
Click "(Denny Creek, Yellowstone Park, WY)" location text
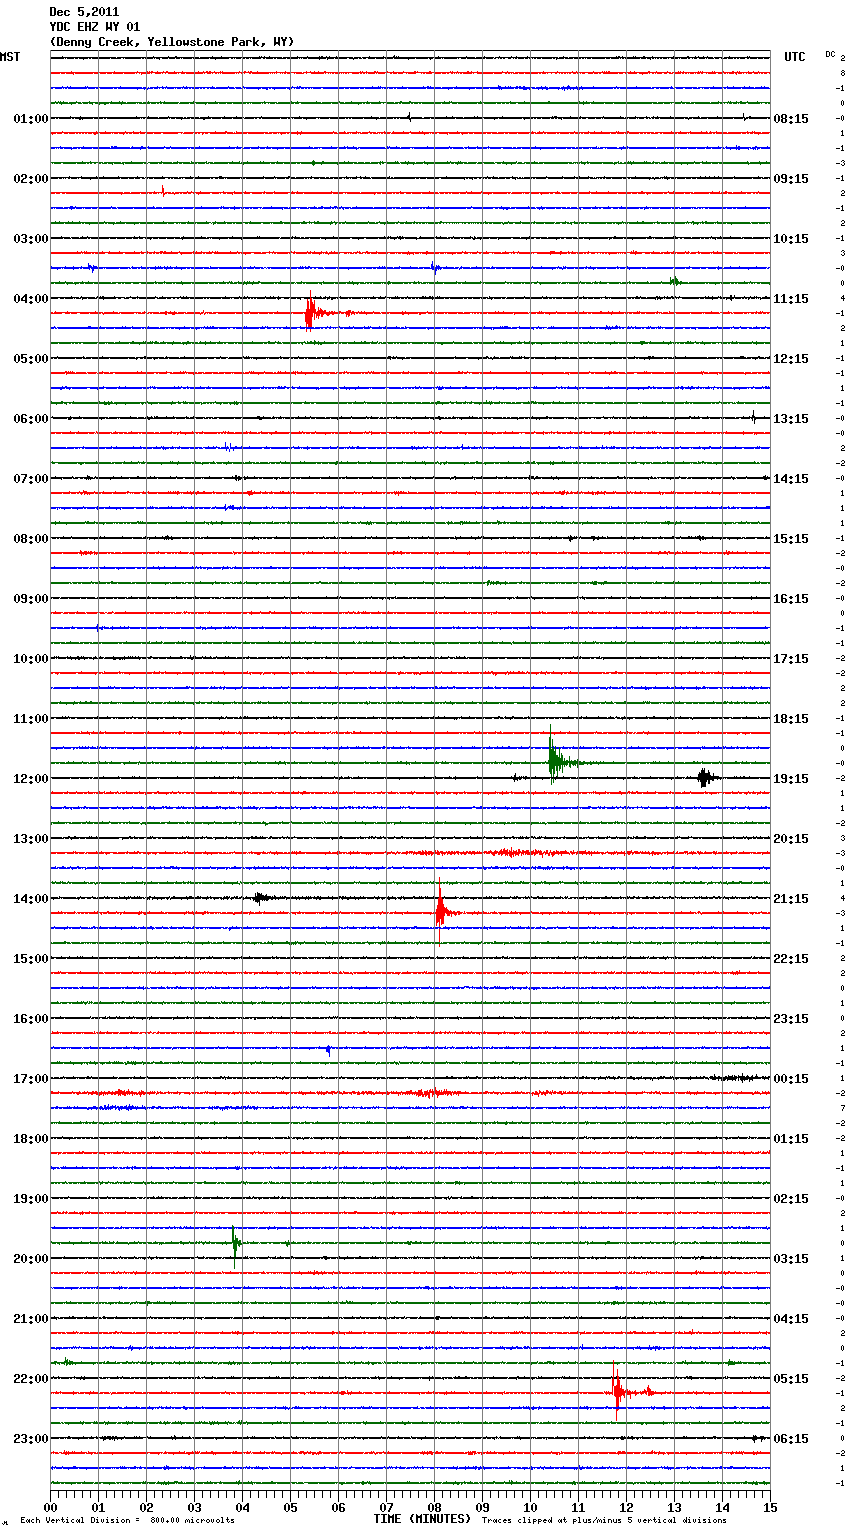[x=172, y=42]
